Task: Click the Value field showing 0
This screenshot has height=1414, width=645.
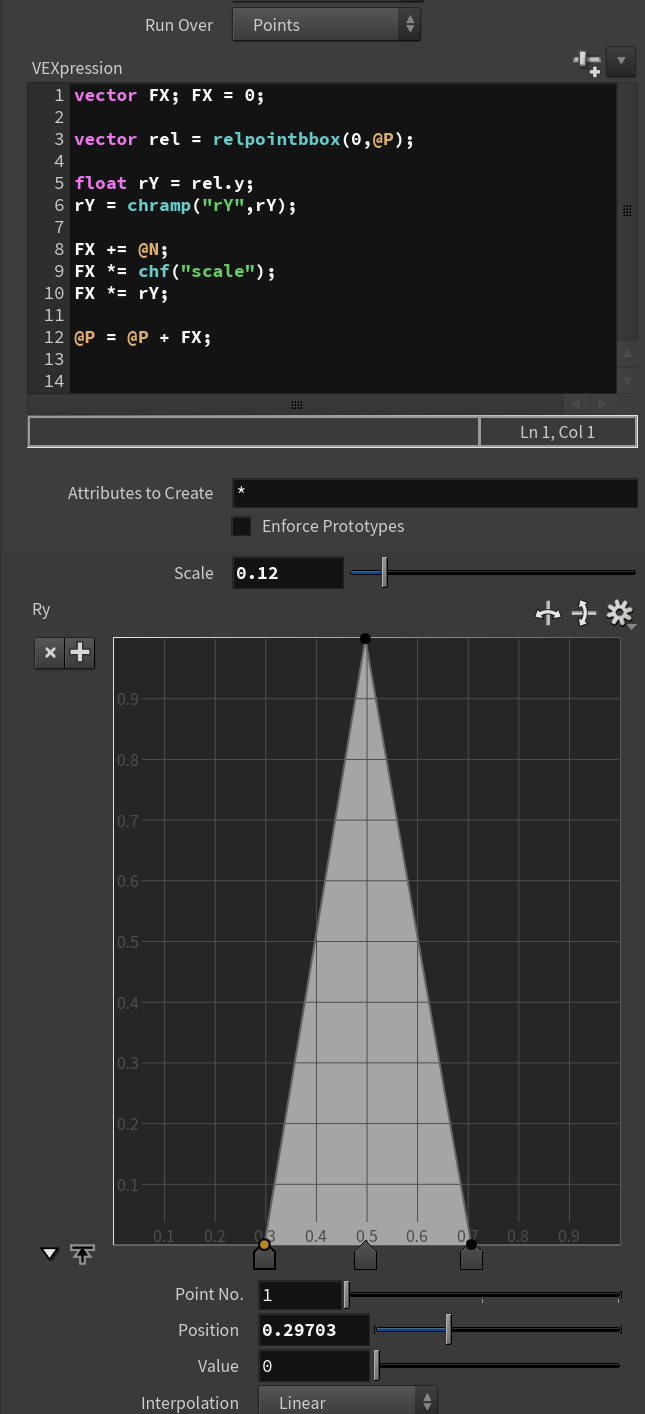Action: (x=313, y=1366)
